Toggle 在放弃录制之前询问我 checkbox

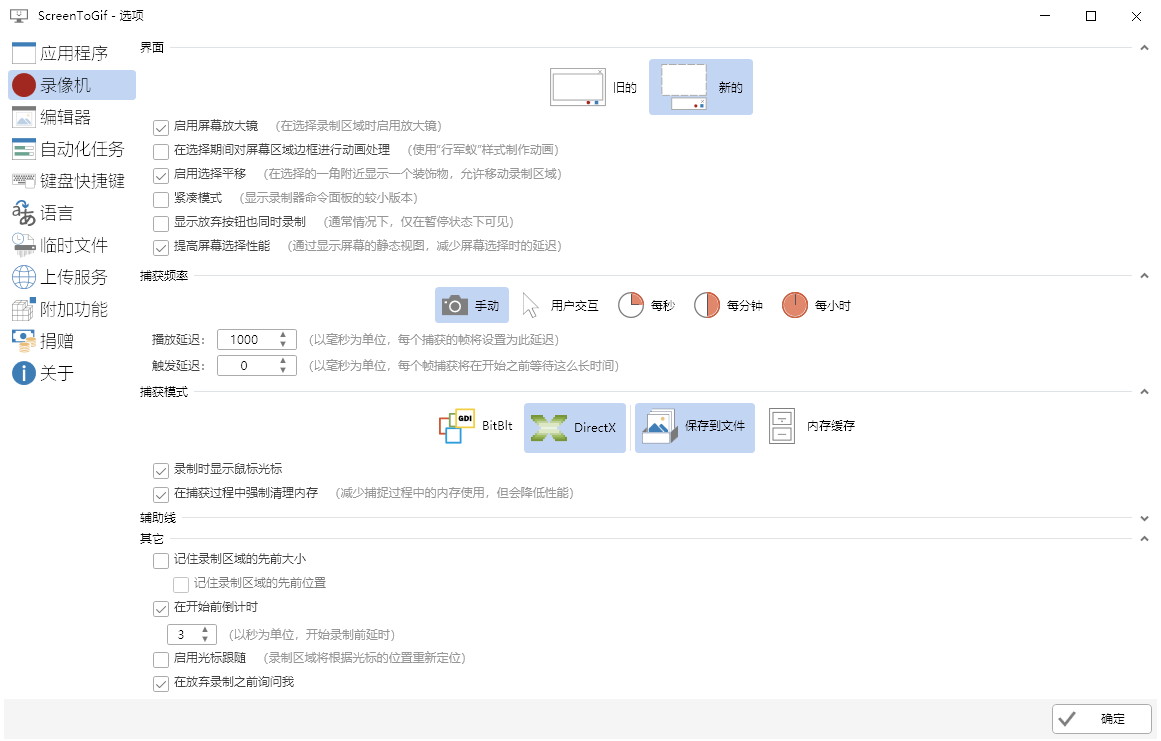[161, 683]
